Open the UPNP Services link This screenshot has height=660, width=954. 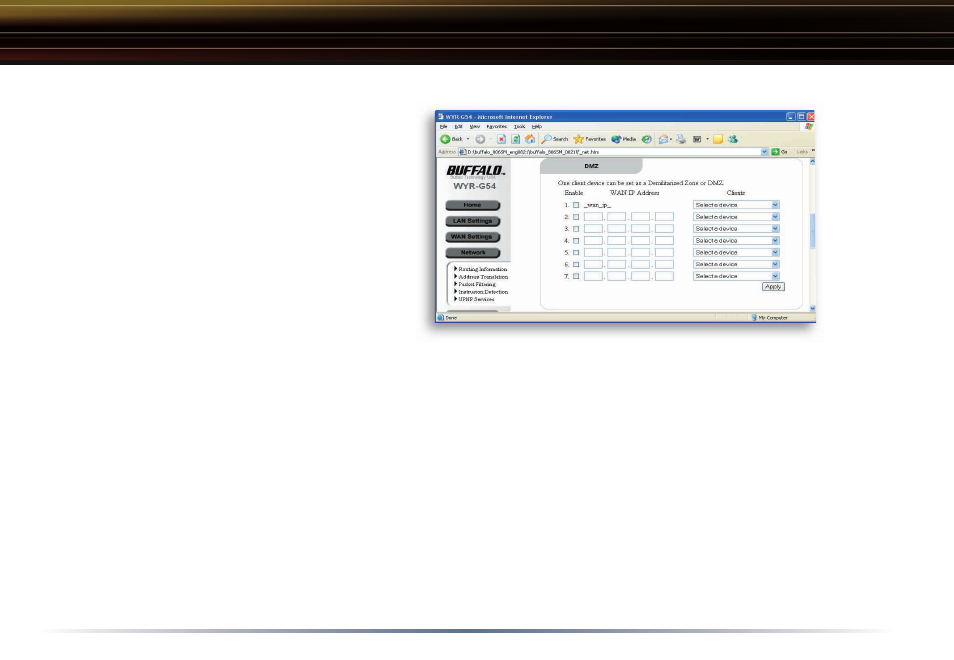(476, 299)
